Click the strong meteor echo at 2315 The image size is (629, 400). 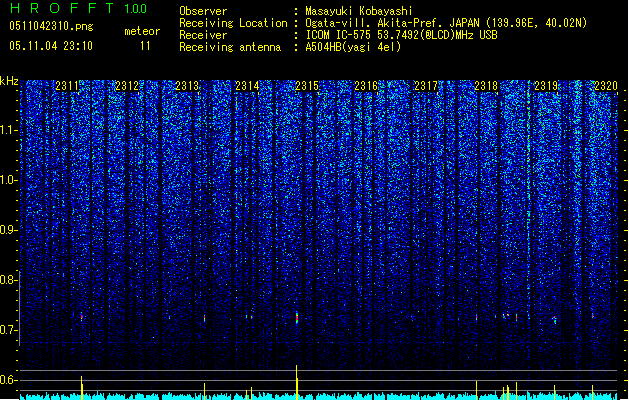[x=297, y=317]
